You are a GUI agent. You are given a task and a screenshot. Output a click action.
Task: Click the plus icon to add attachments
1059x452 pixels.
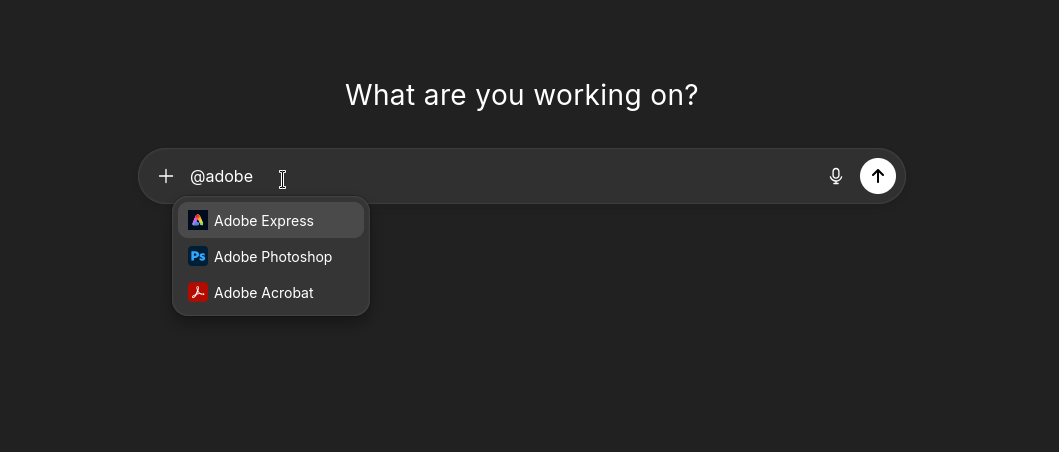coord(166,176)
